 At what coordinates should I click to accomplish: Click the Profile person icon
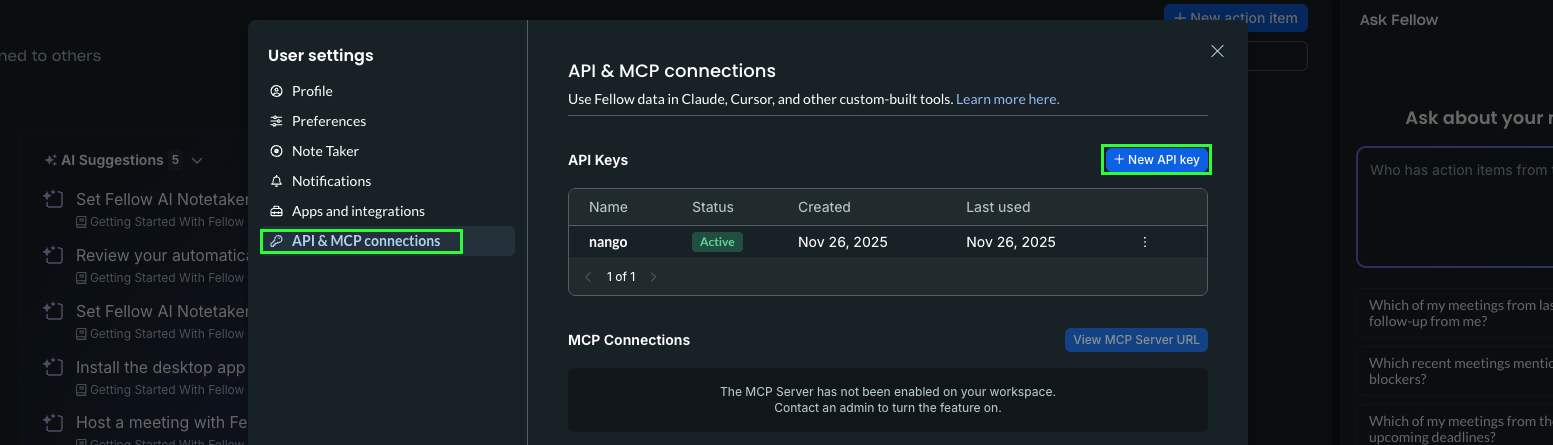click(x=276, y=91)
